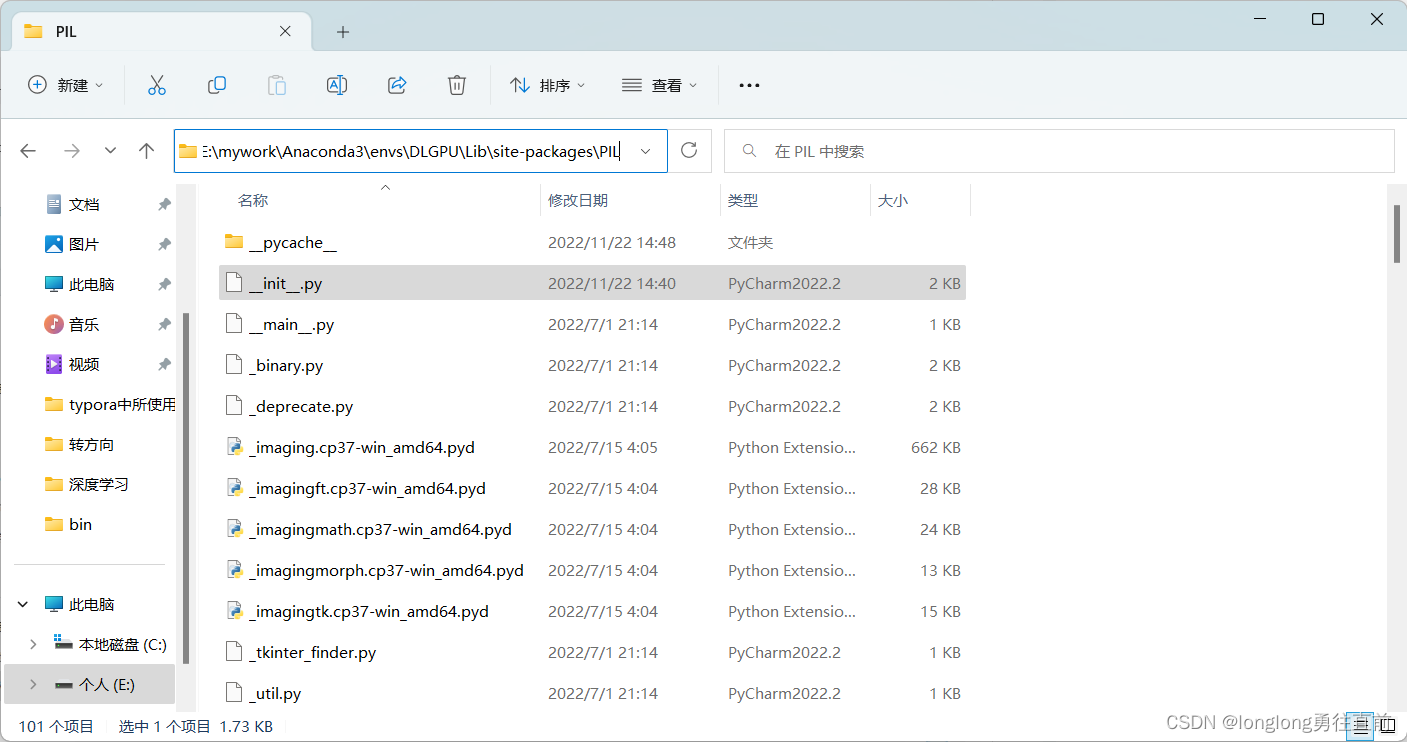Click in the 在 PIL 中搜索 search field
The width and height of the screenshot is (1407, 742).
(x=1059, y=151)
